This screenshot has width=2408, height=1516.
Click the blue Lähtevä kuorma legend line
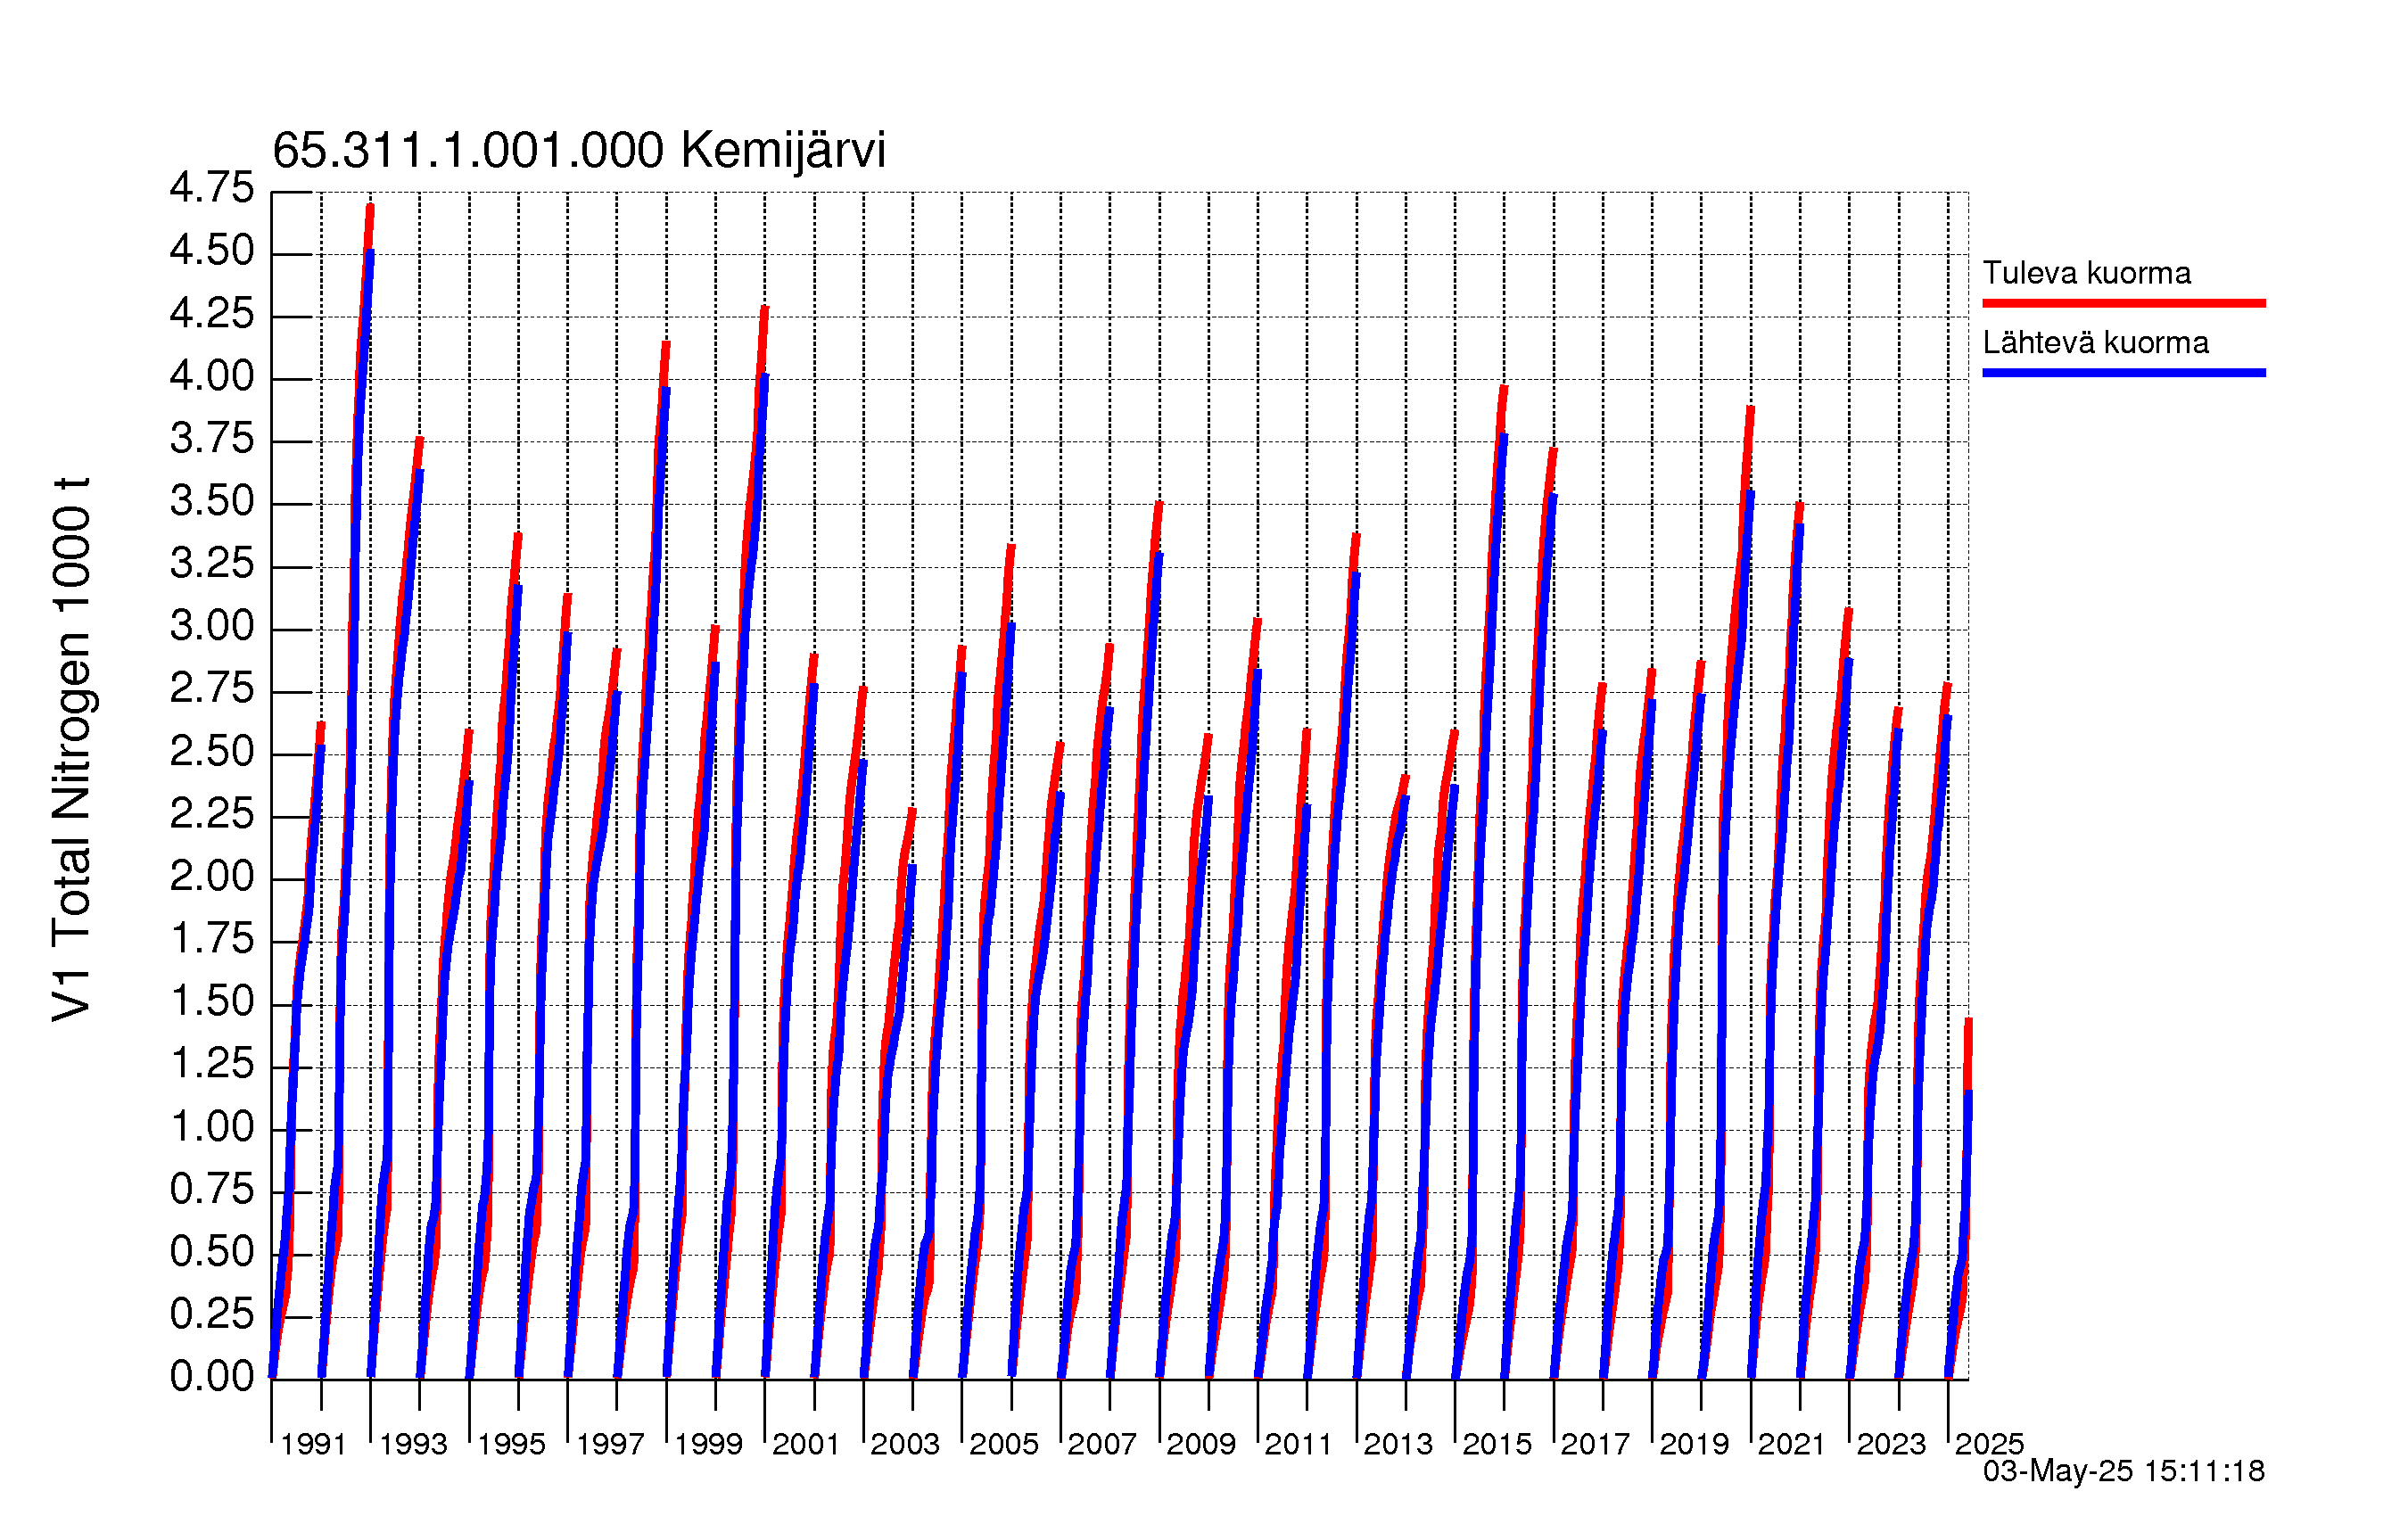pyautogui.click(x=2123, y=373)
